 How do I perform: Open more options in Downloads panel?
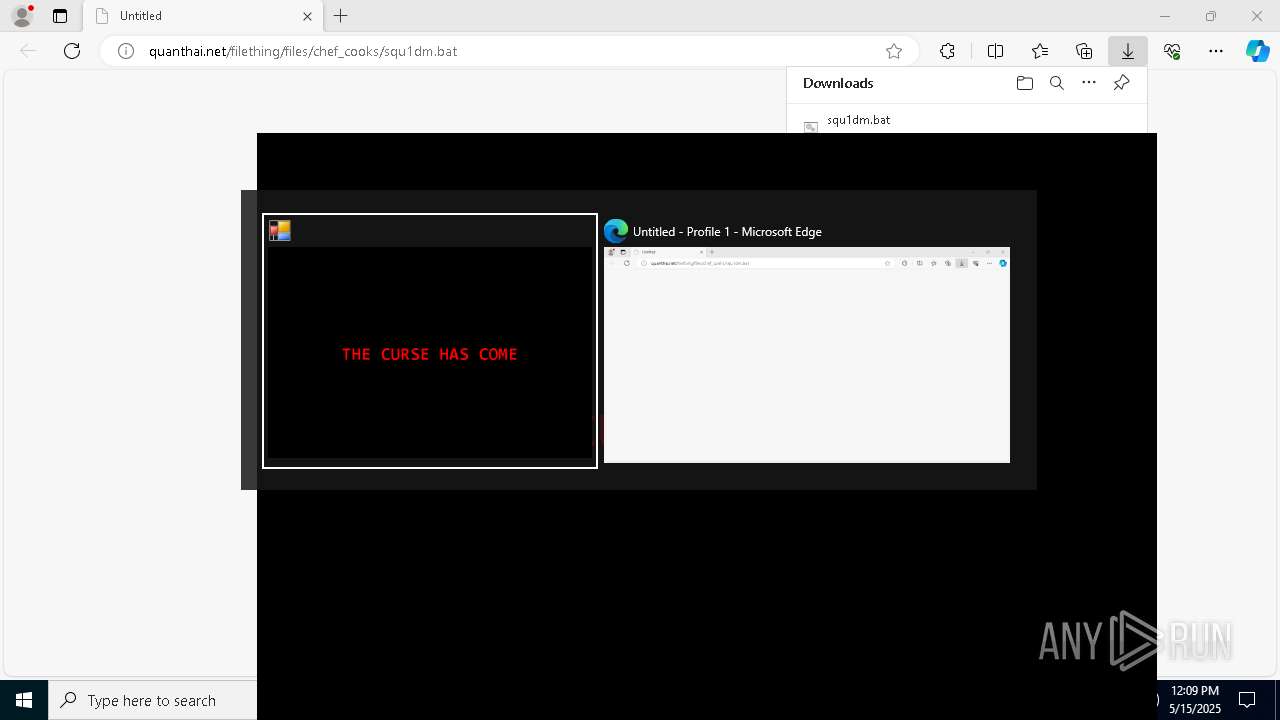click(1089, 83)
